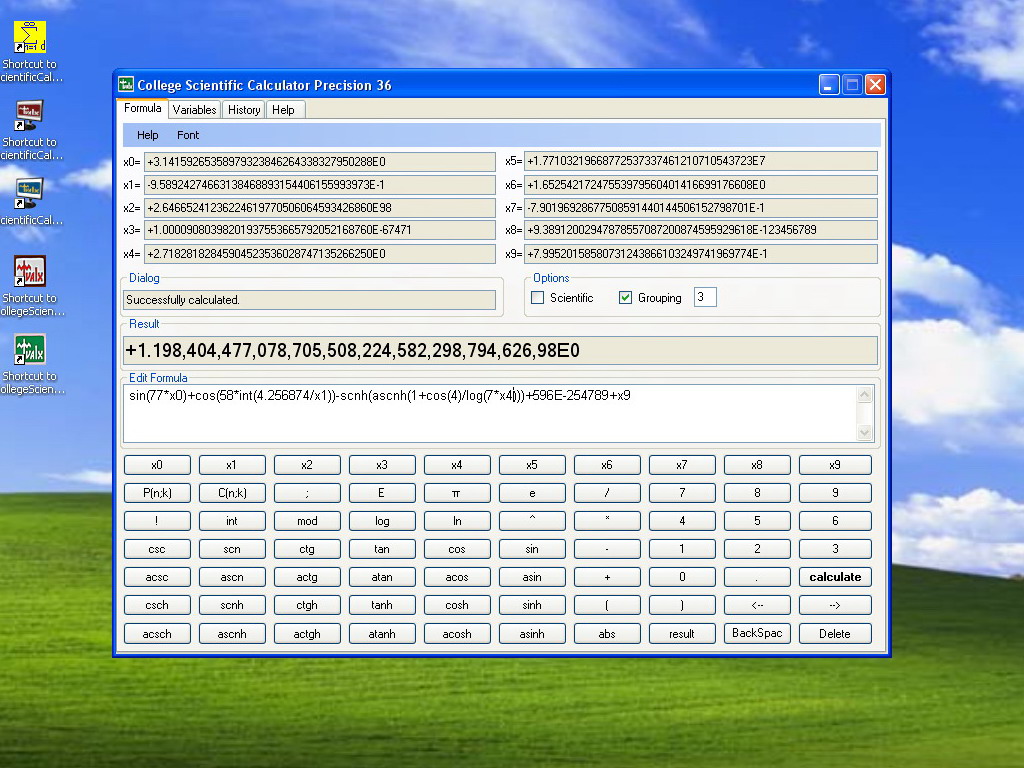The width and height of the screenshot is (1024, 768).
Task: Click the P(n;k) permutation button
Action: pos(157,493)
